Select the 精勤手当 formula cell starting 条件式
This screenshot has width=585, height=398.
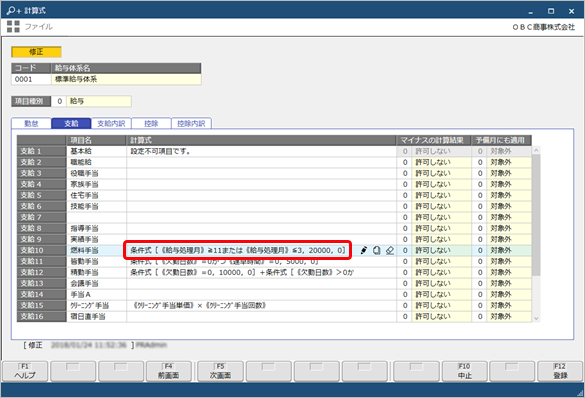coord(261,272)
